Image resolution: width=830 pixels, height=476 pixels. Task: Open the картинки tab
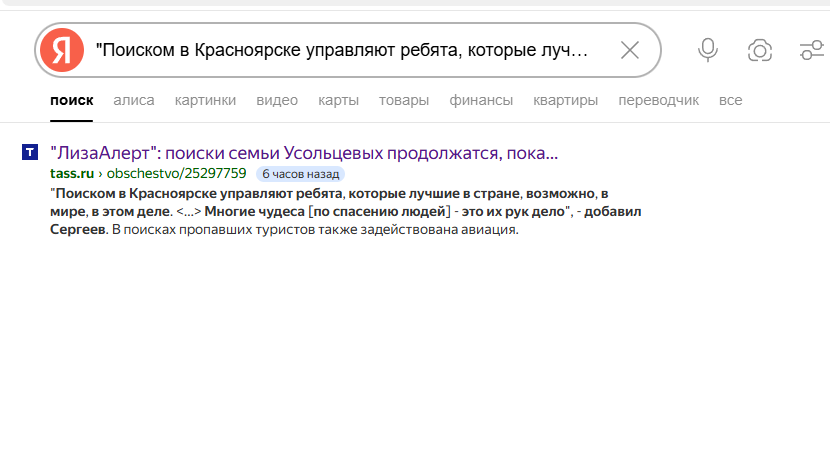[x=205, y=100]
